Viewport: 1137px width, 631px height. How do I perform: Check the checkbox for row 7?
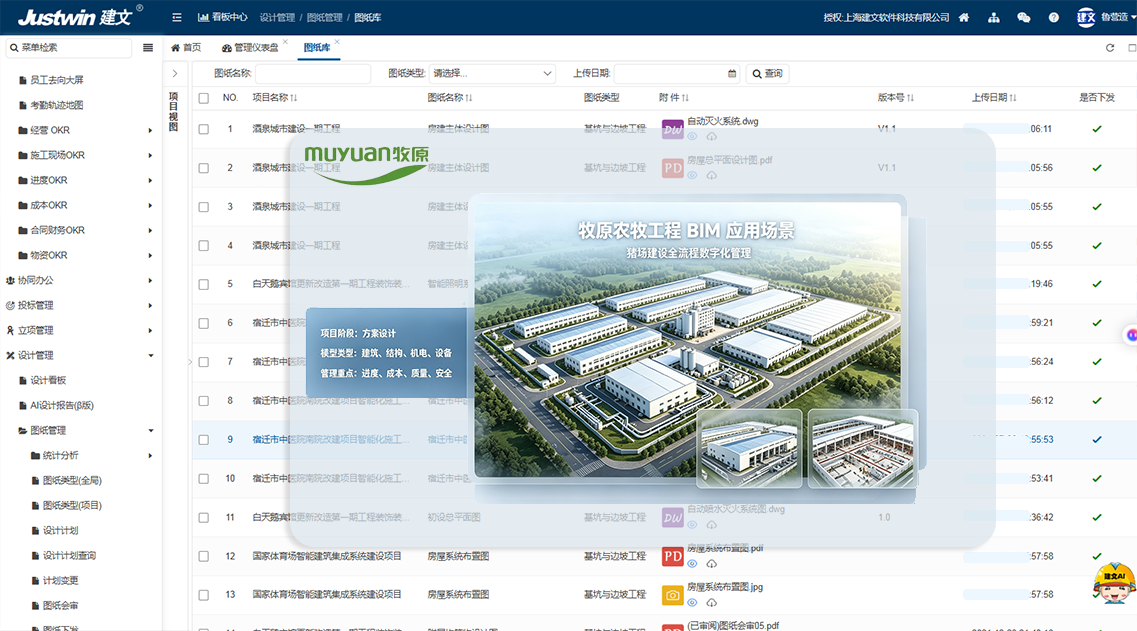click(204, 362)
